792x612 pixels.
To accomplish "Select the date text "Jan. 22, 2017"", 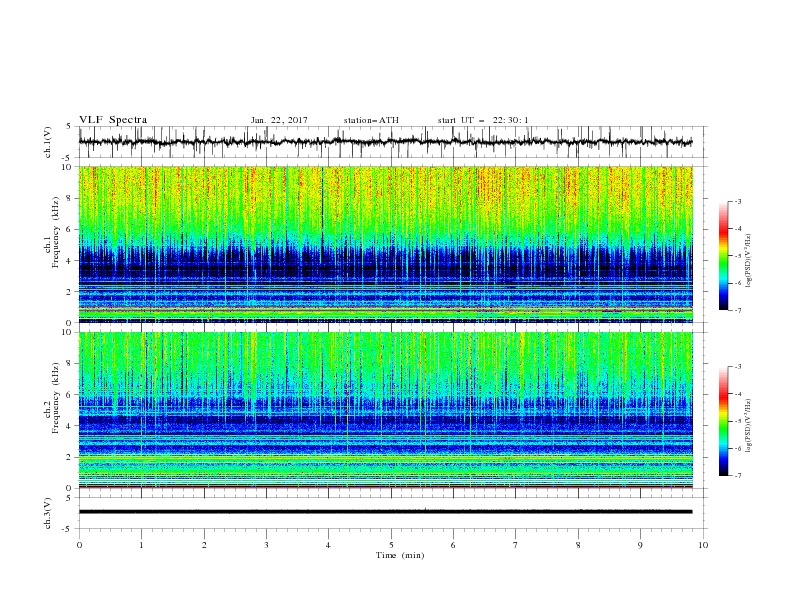I will click(x=279, y=120).
